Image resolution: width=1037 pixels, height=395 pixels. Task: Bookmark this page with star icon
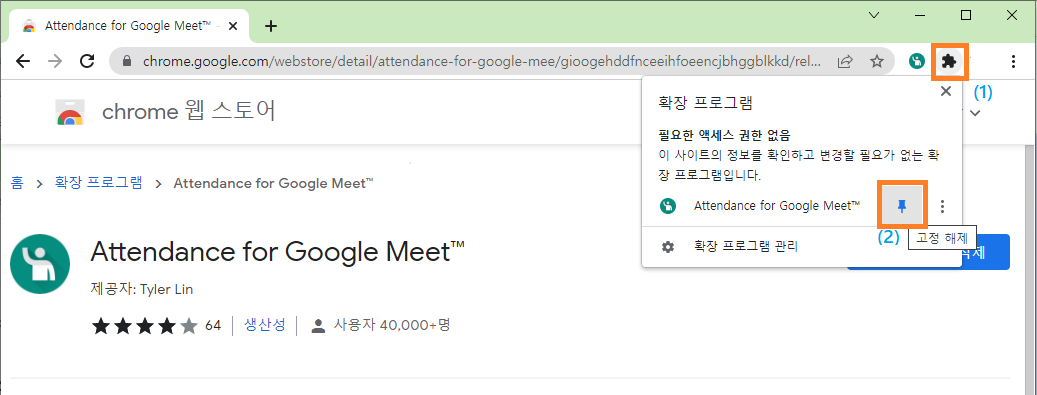coord(877,62)
